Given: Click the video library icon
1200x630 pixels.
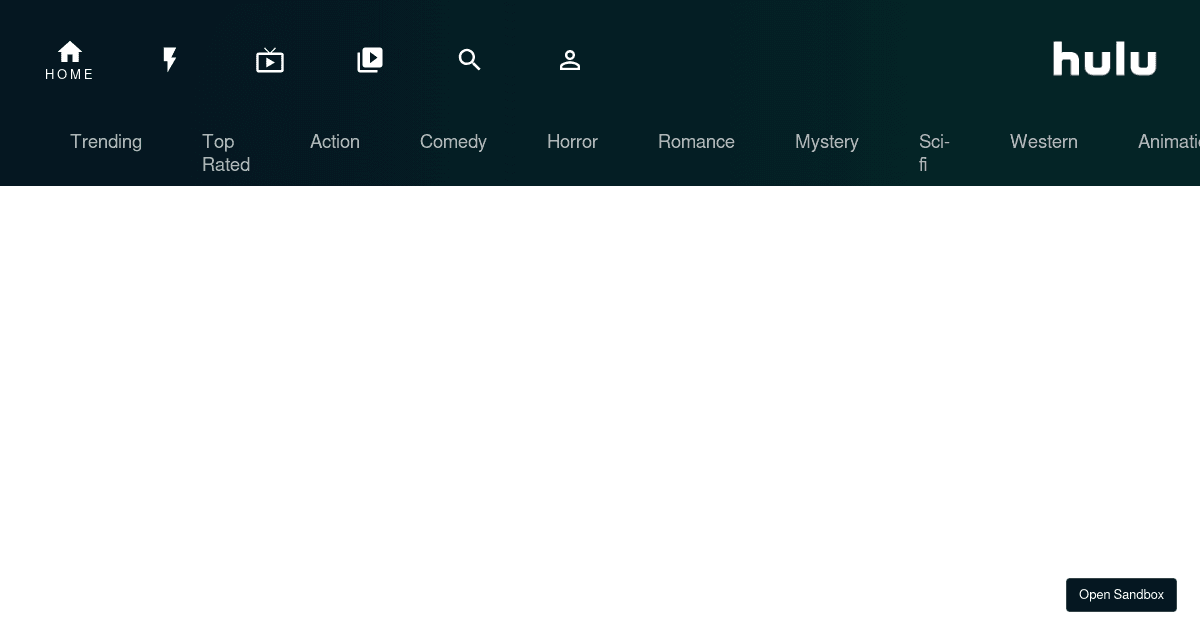Looking at the screenshot, I should [x=370, y=60].
